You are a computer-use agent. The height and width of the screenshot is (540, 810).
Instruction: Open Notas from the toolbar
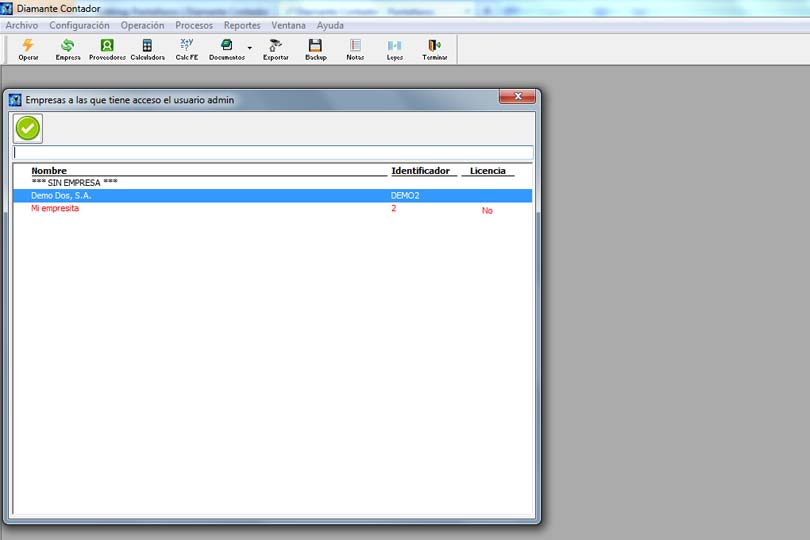355,50
